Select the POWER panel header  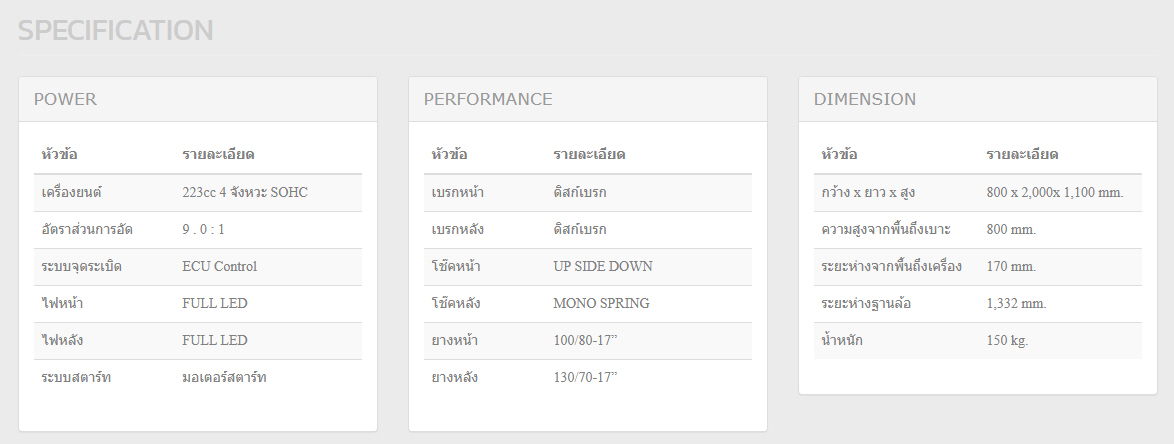(65, 99)
